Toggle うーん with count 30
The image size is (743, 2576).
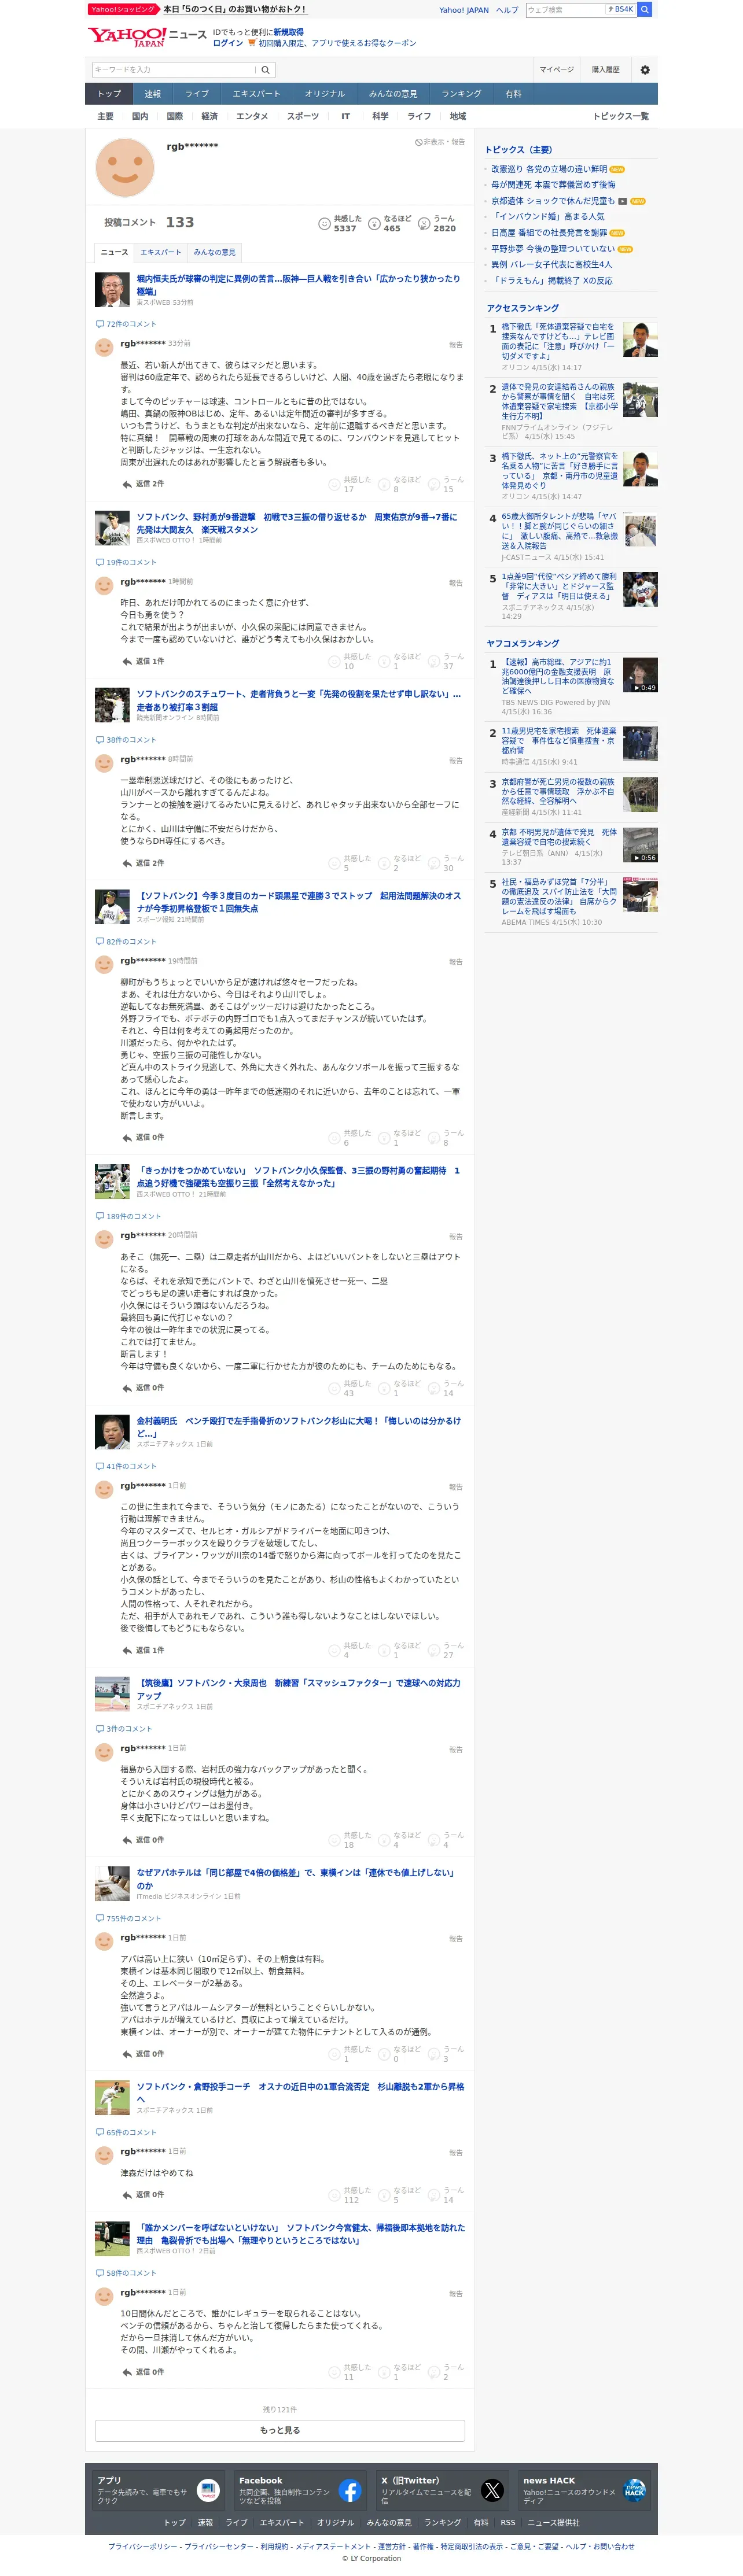tap(446, 864)
